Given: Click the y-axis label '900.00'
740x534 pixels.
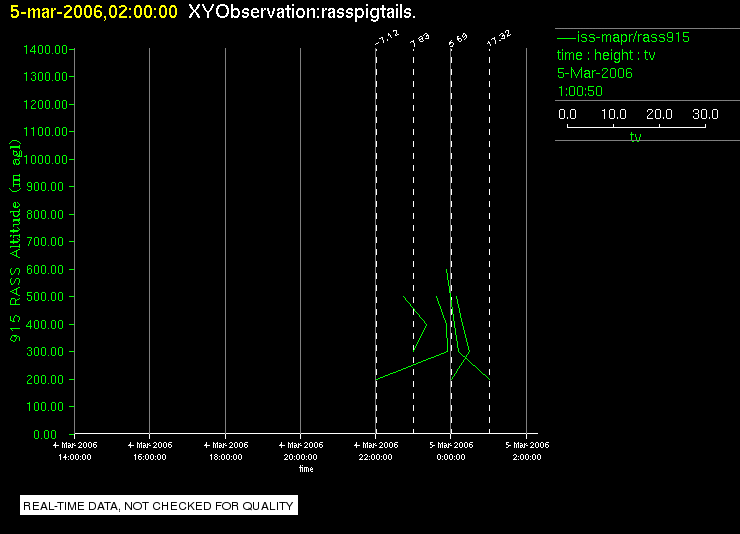Looking at the screenshot, I should 45,186.
